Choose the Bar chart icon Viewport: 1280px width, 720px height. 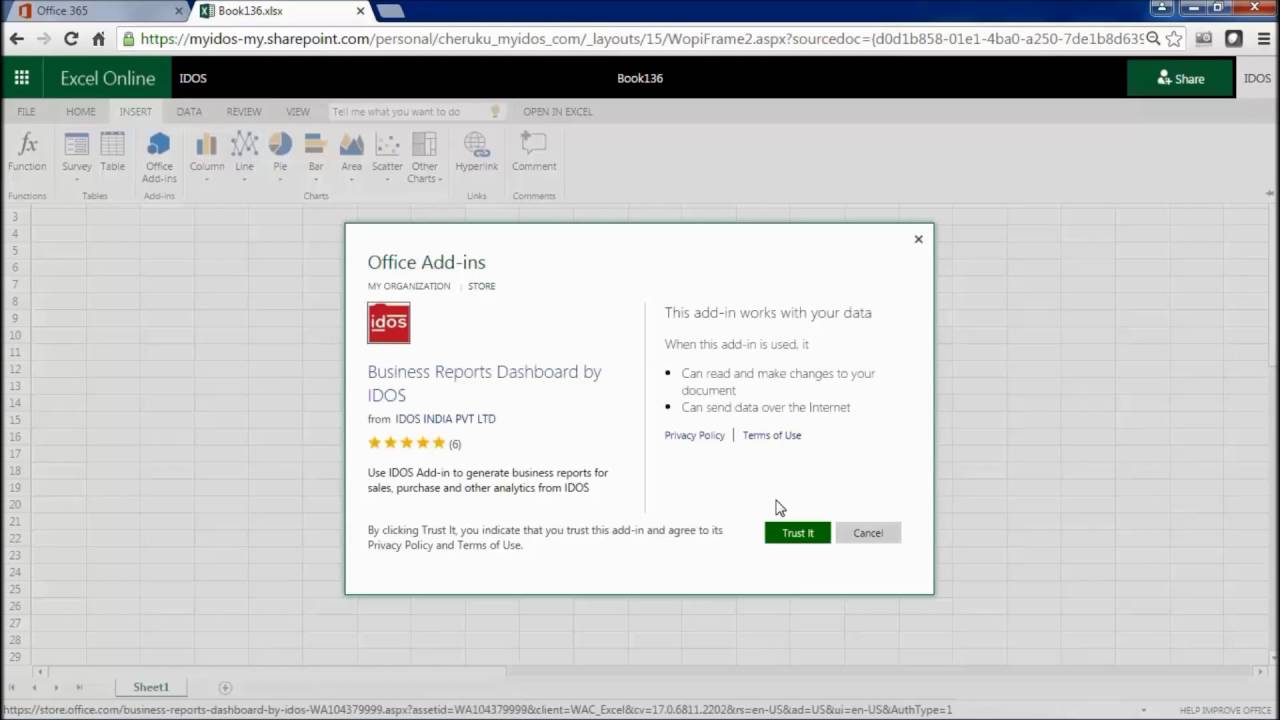click(316, 144)
